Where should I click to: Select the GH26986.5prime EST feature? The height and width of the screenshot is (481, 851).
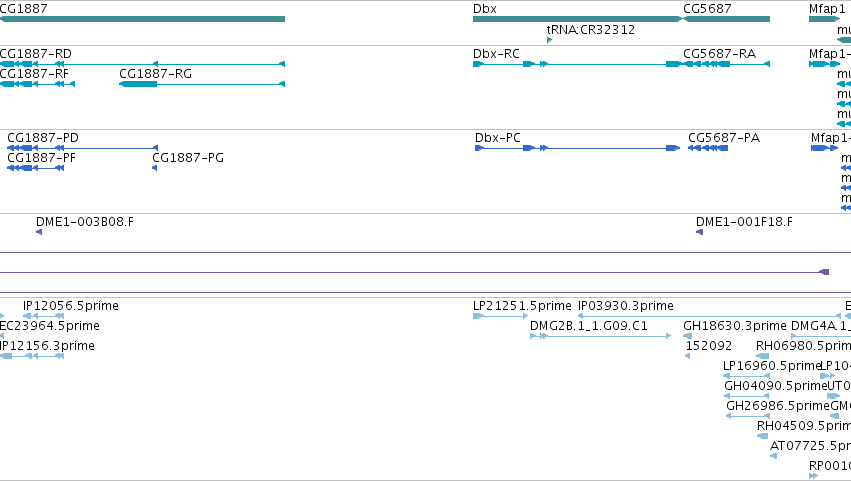748,416
